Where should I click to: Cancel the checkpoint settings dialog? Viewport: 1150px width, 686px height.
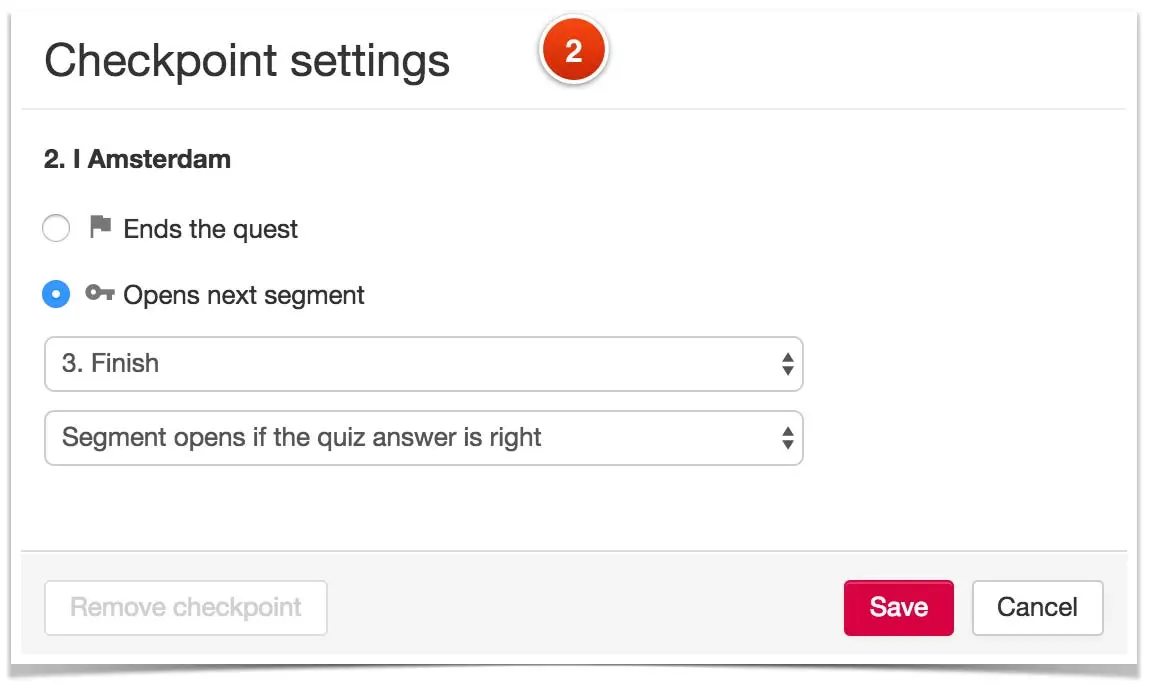pyautogui.click(x=1037, y=607)
